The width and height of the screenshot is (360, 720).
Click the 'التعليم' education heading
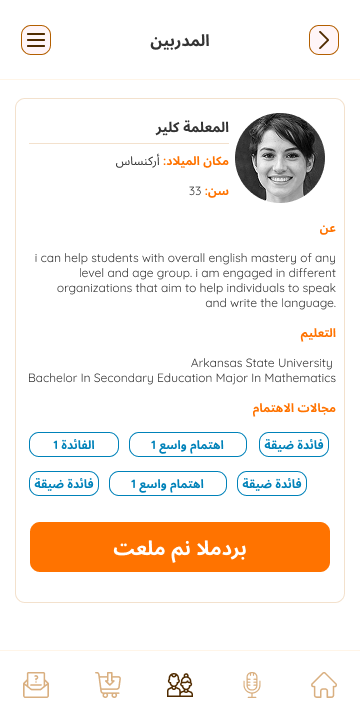(x=318, y=333)
